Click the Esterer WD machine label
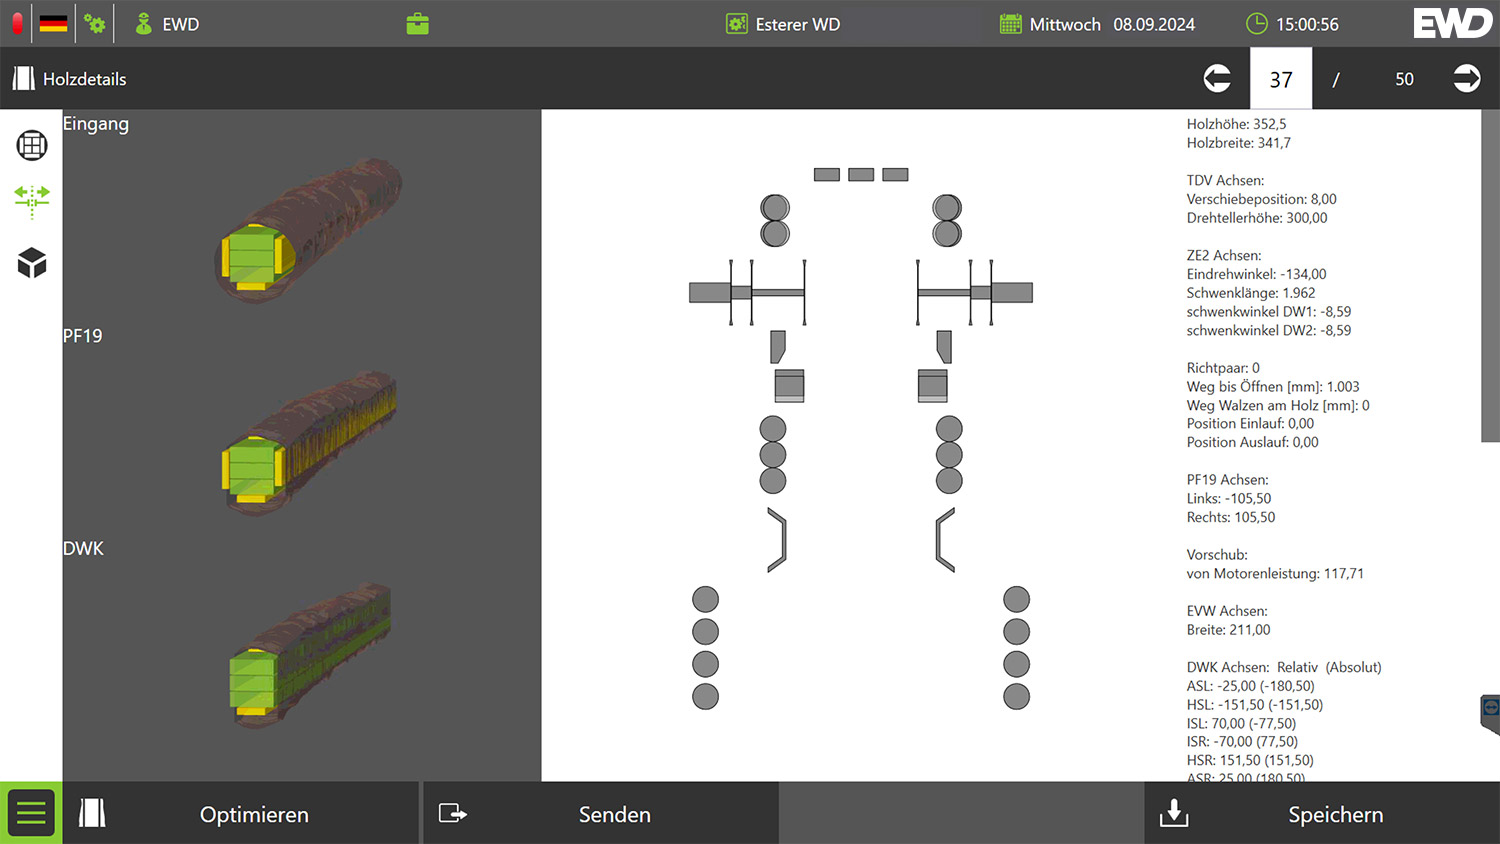 click(x=797, y=24)
